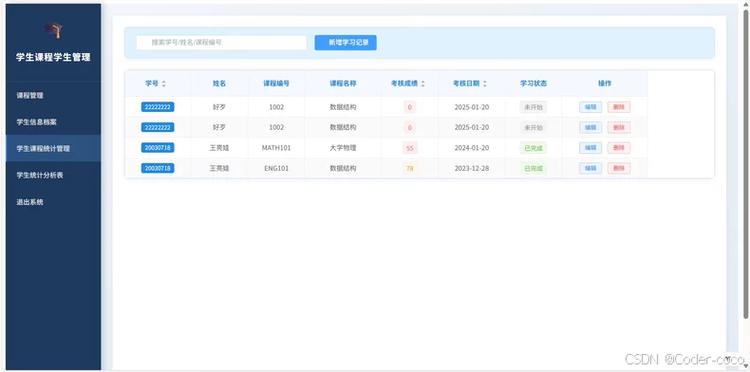Click the 学生课程学生管理 sidebar title
Screen dimensions: 750x372
coord(53,57)
